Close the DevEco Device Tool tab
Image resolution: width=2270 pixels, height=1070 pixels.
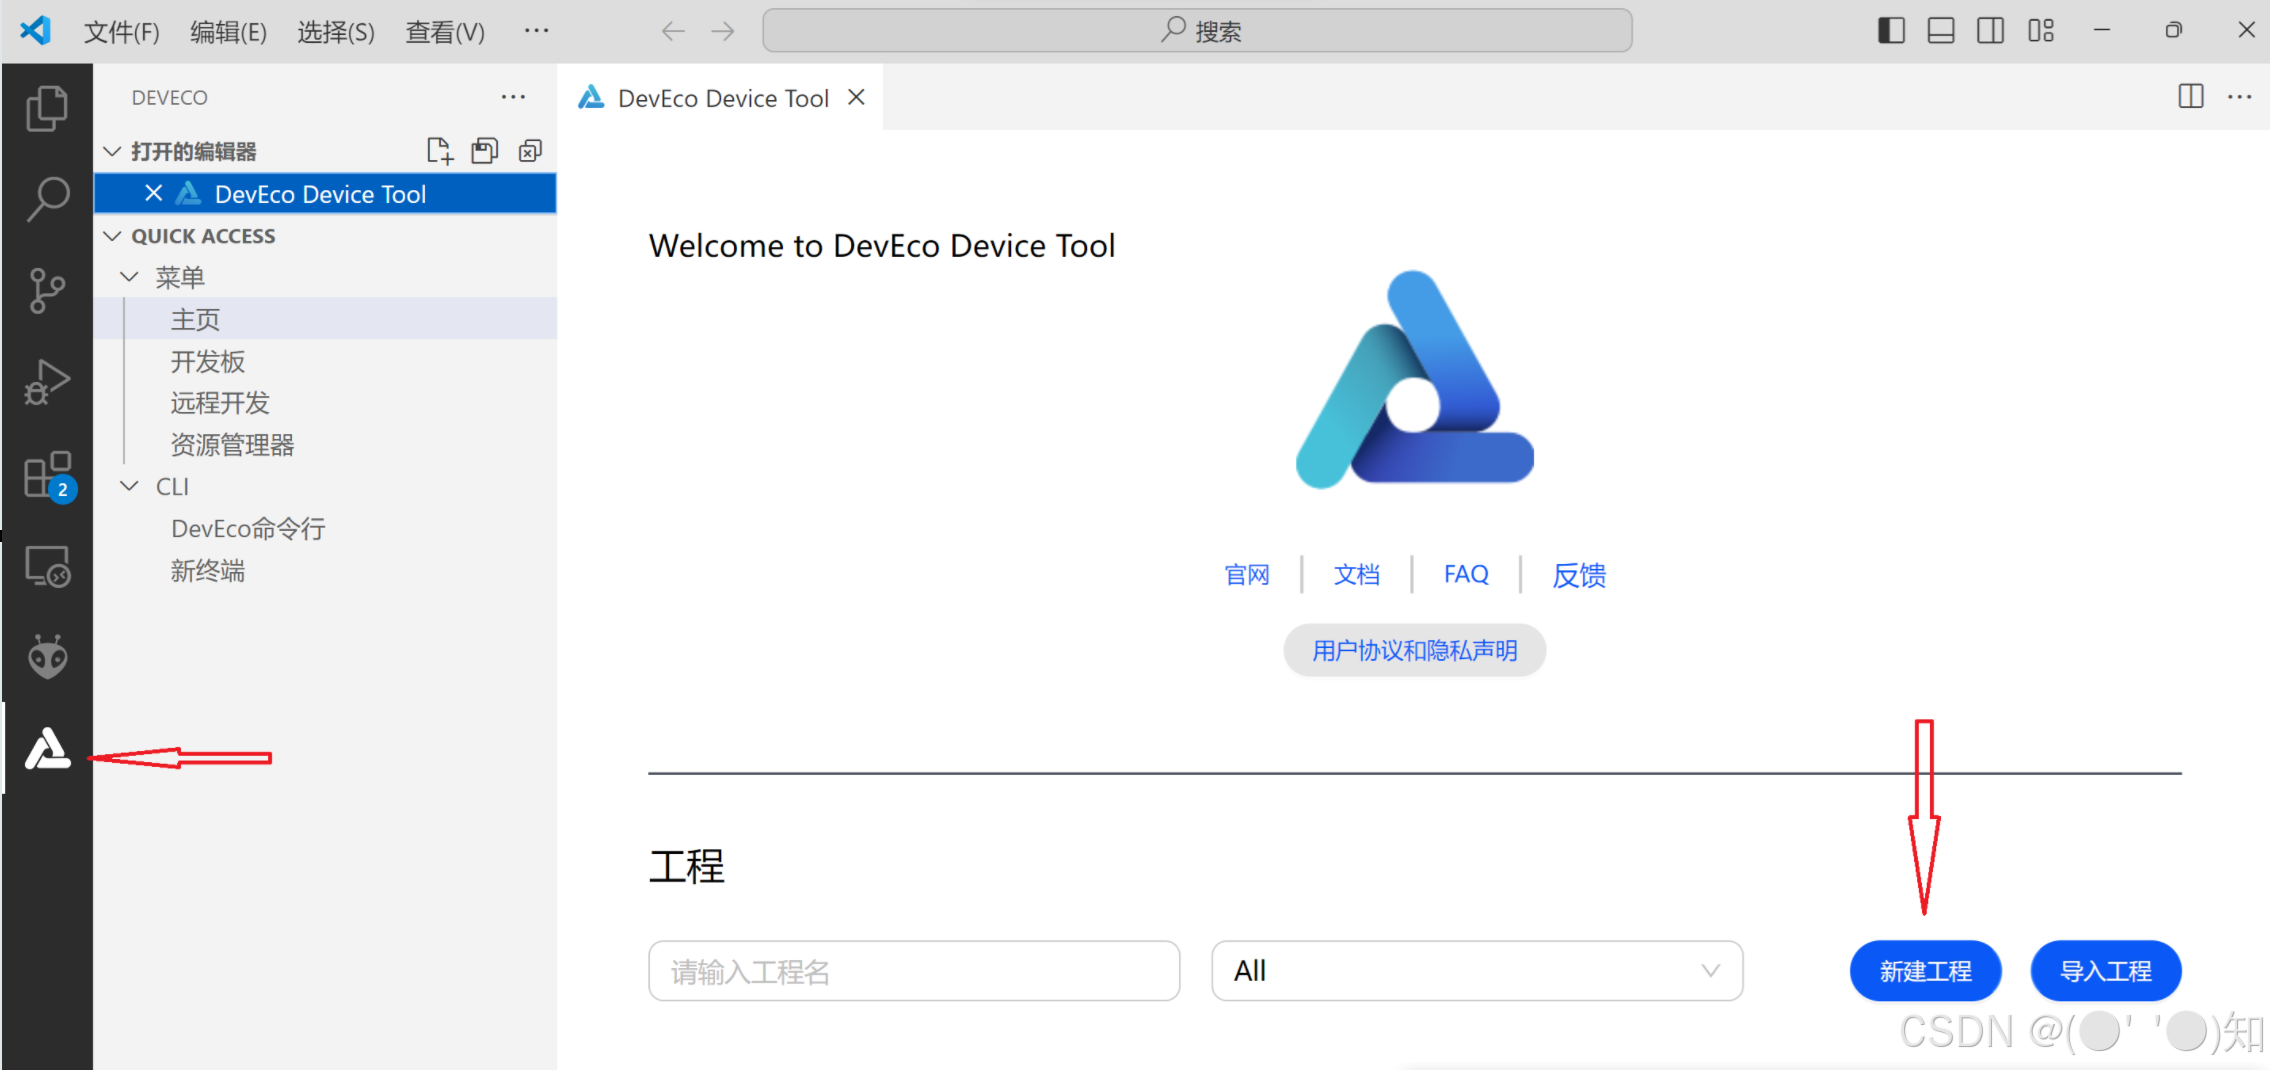(x=856, y=97)
